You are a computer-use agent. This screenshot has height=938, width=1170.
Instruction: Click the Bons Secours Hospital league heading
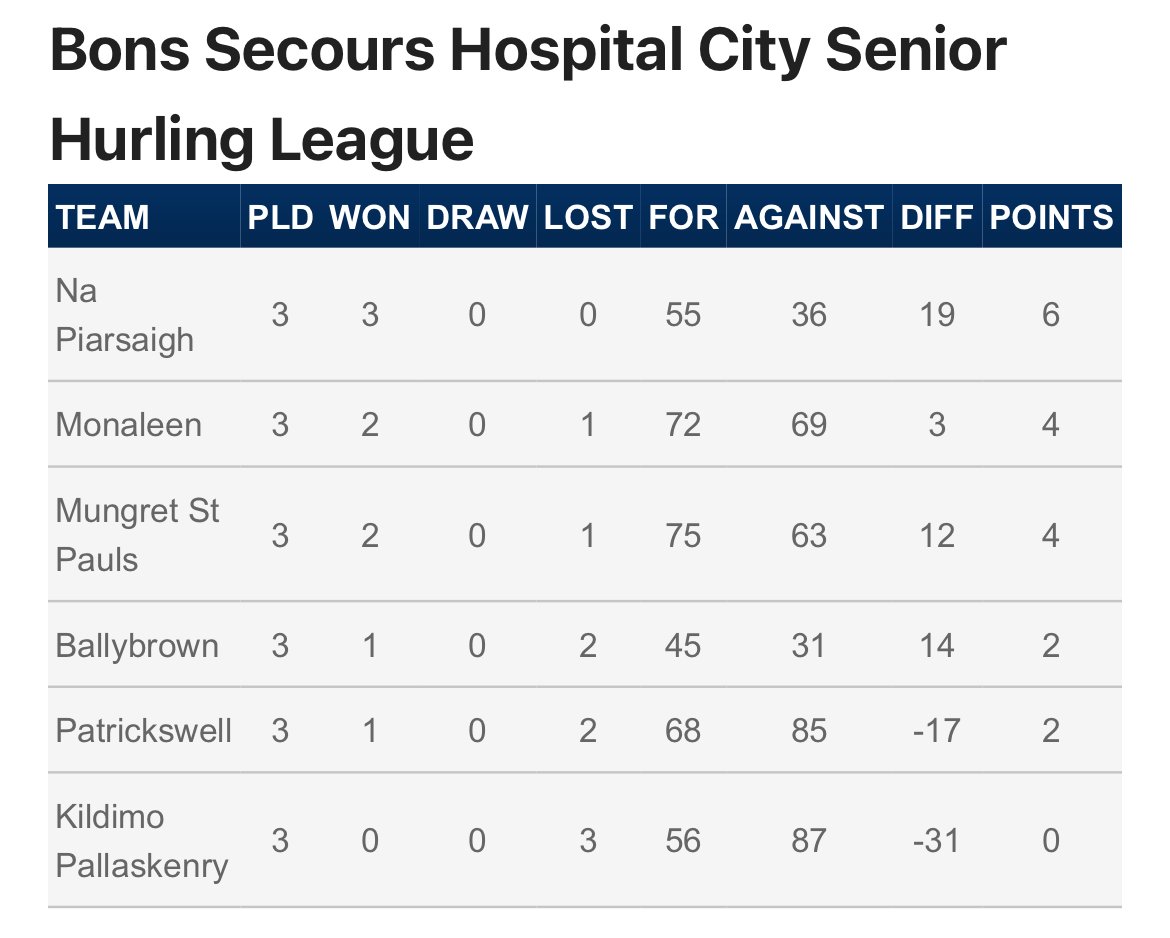528,94
